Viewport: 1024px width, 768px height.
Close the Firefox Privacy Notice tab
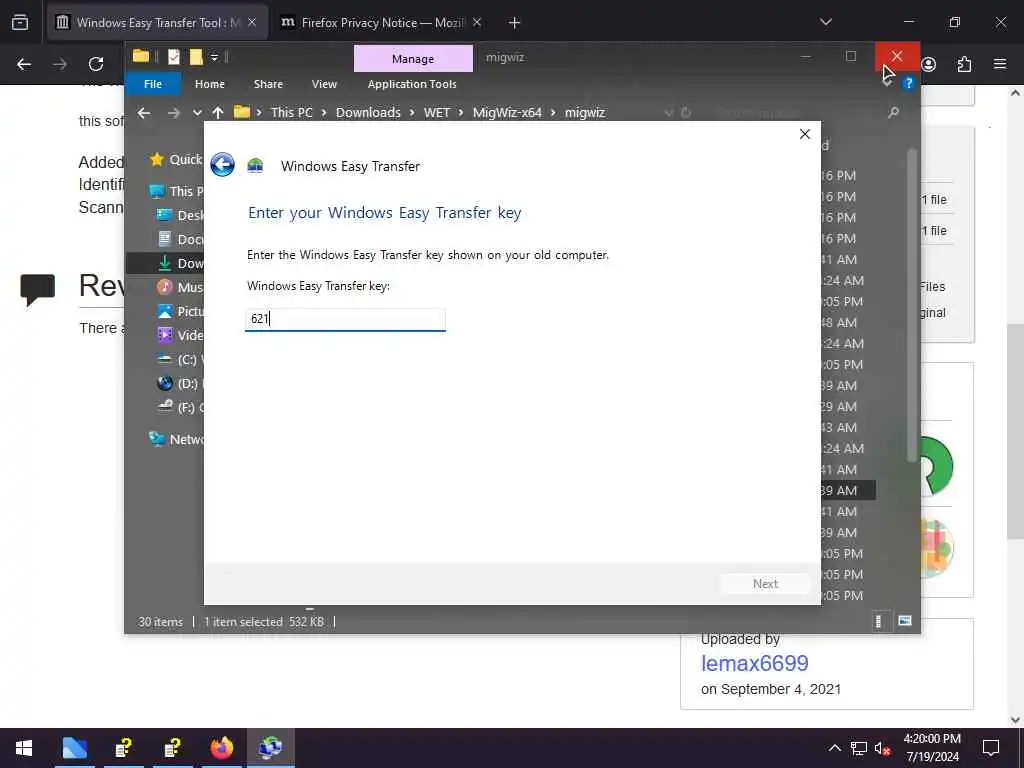click(477, 23)
